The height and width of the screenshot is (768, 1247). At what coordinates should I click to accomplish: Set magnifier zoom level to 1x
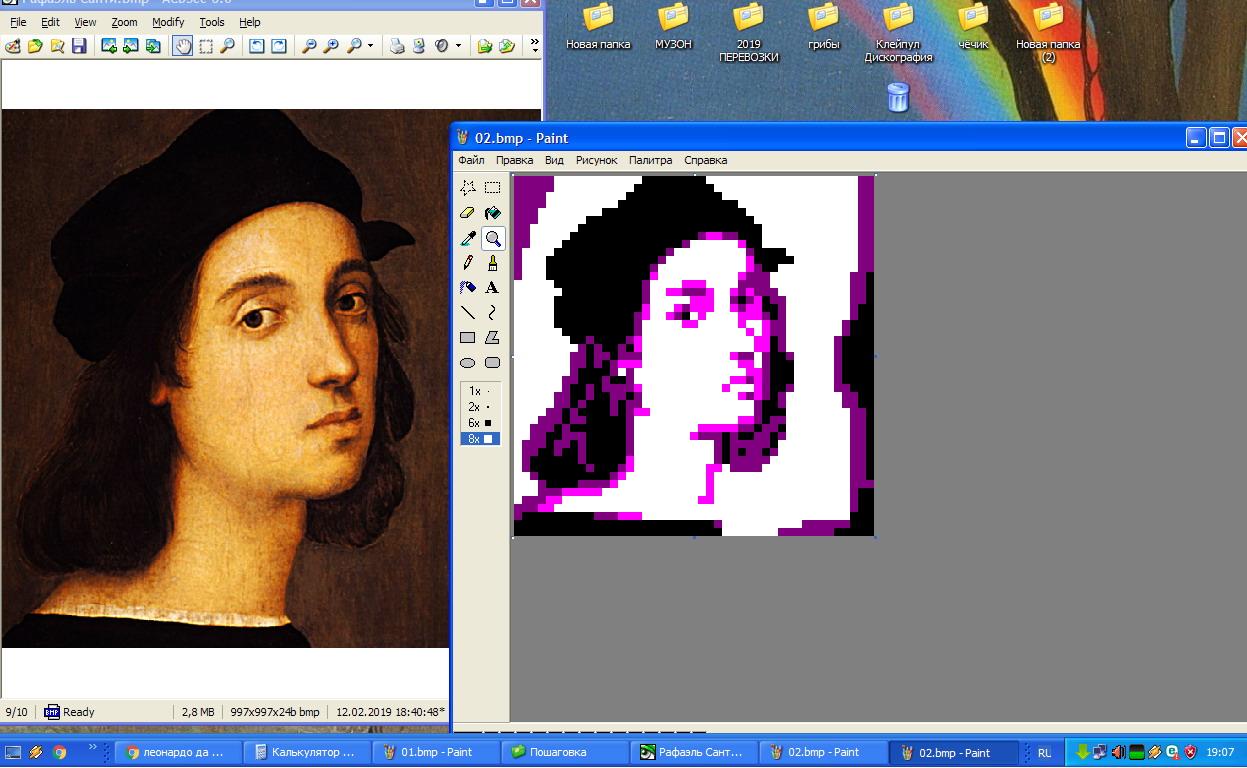tap(480, 391)
